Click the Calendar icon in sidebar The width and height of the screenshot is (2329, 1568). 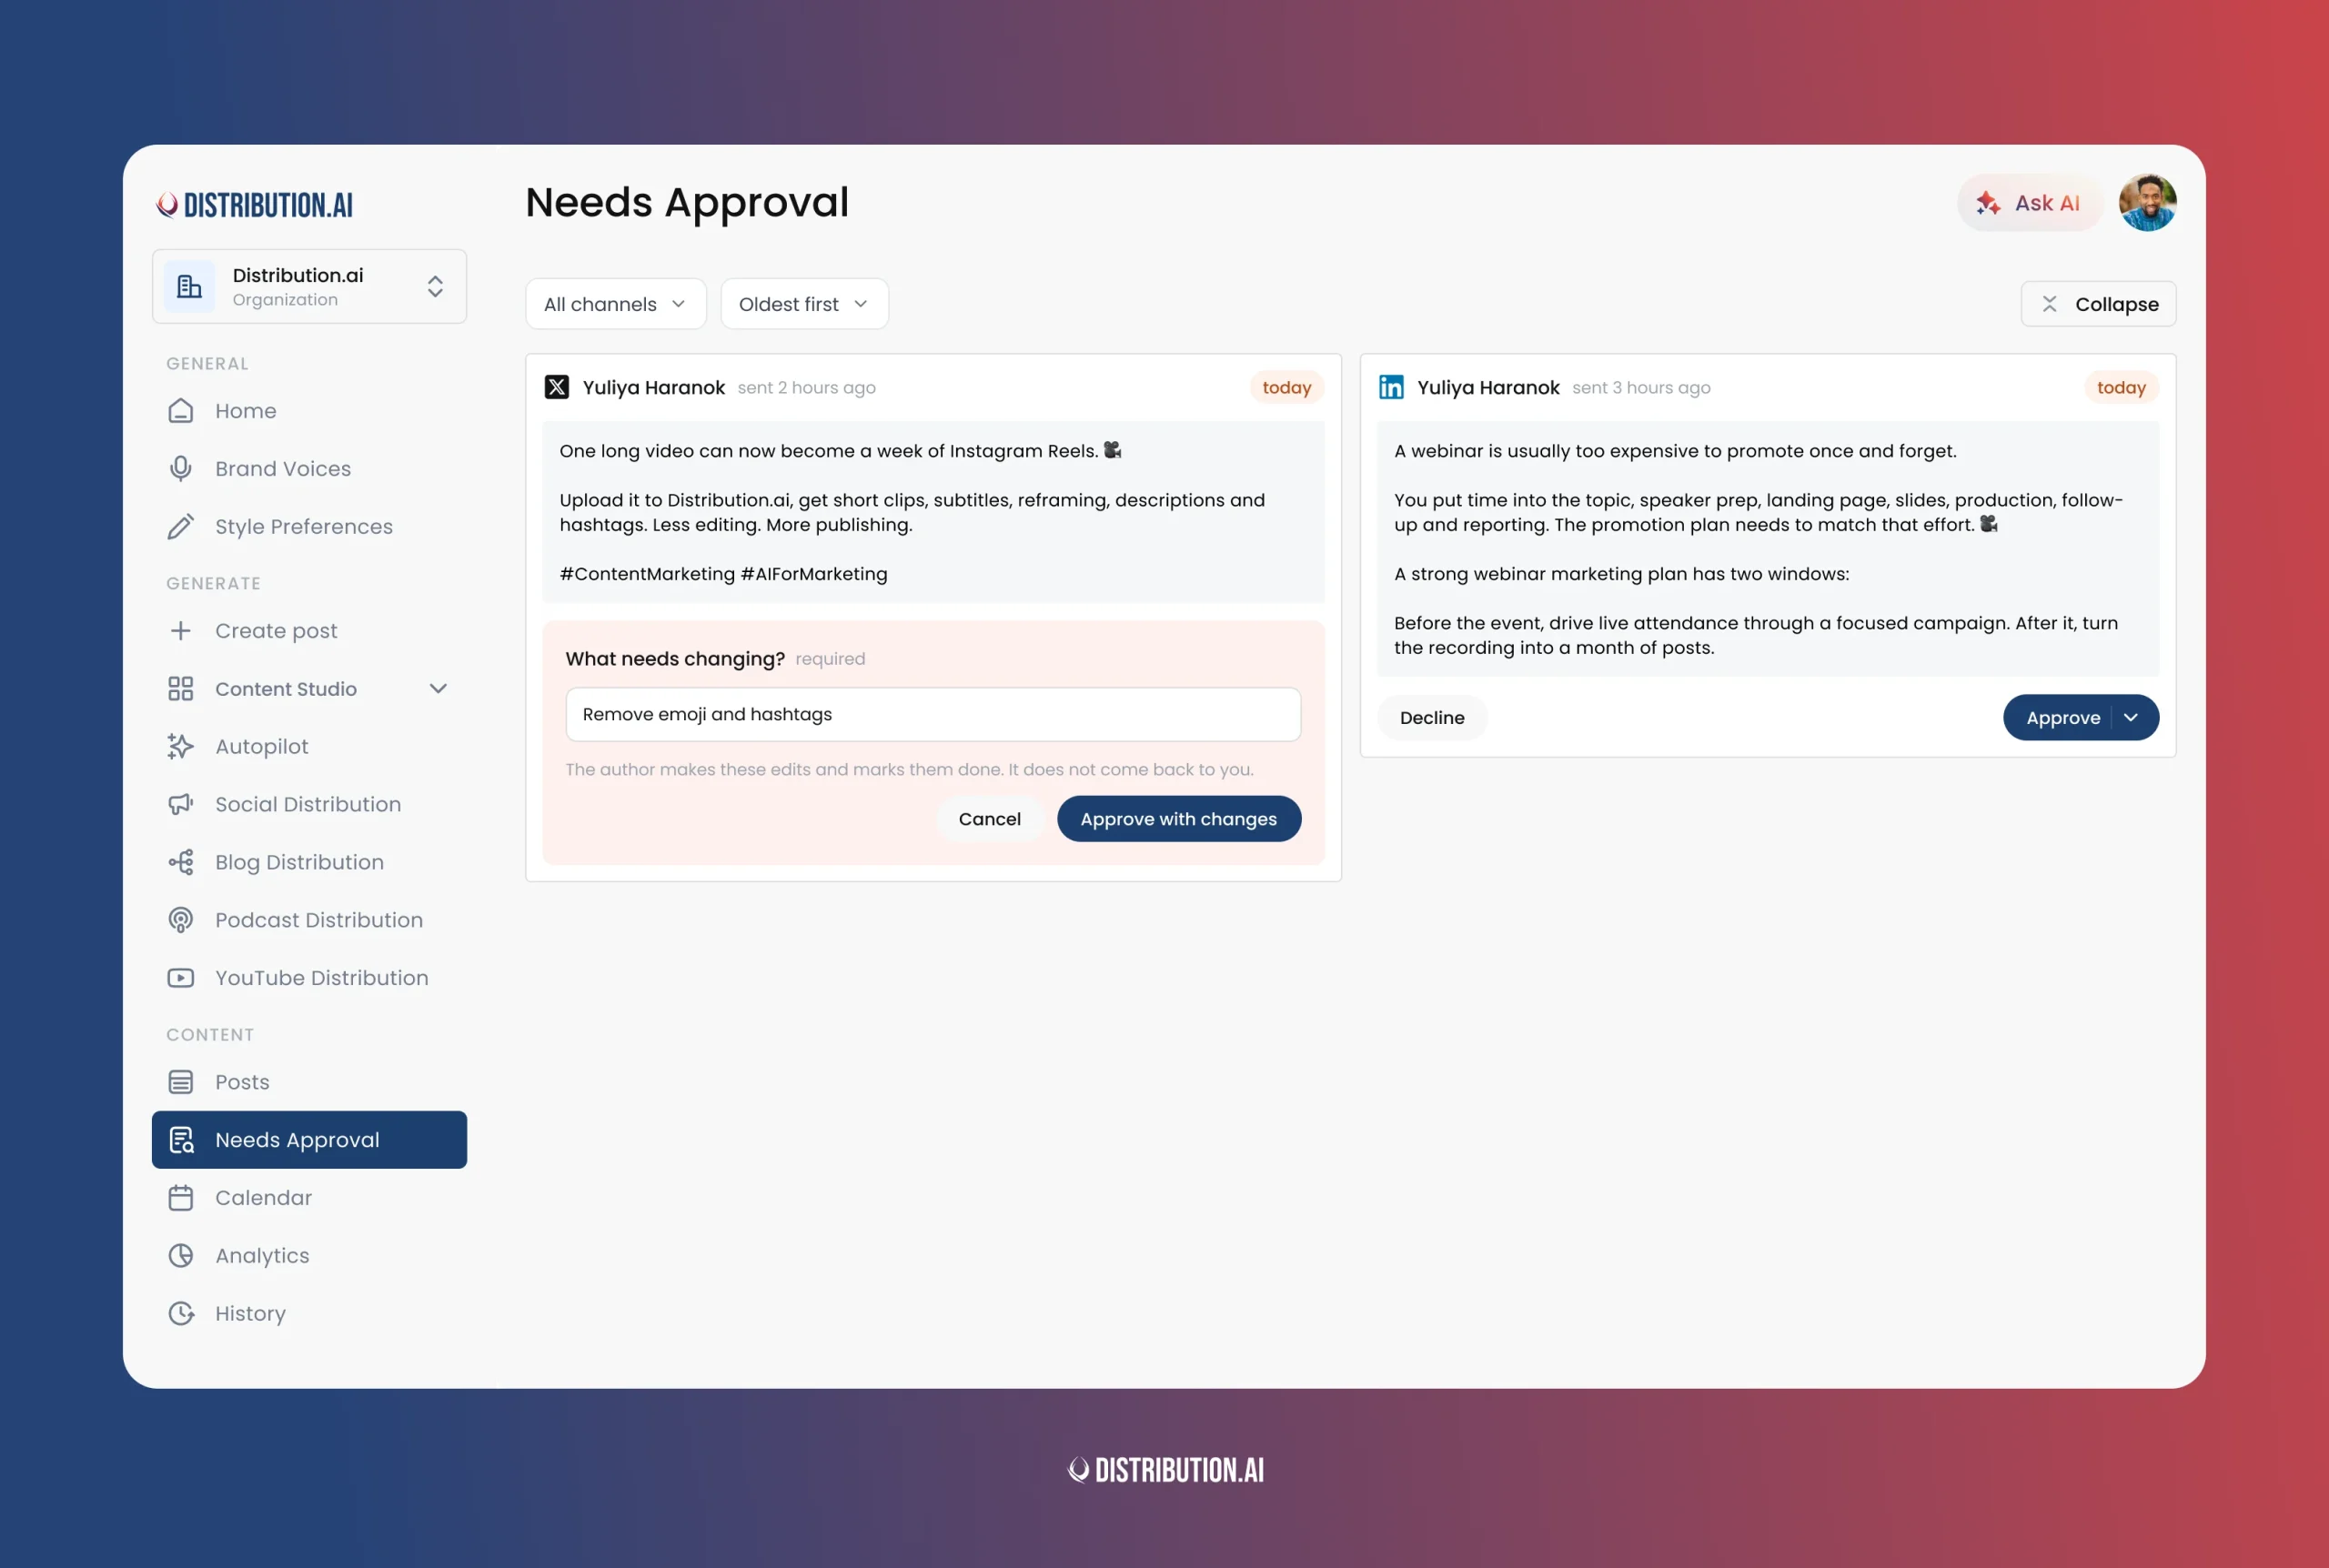click(181, 1198)
